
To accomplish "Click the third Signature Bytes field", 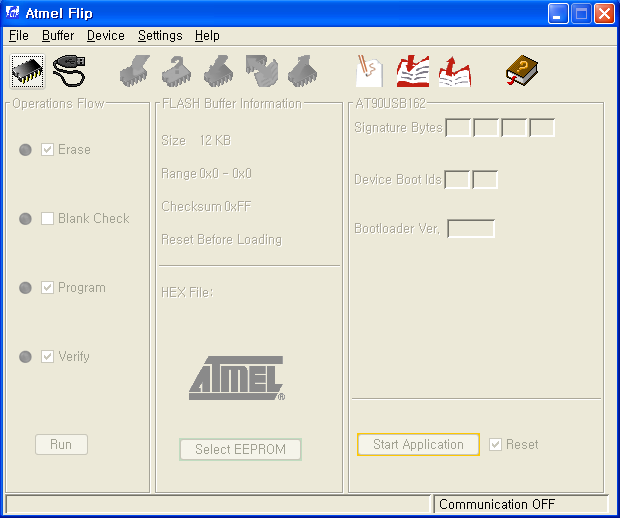I will [x=514, y=127].
